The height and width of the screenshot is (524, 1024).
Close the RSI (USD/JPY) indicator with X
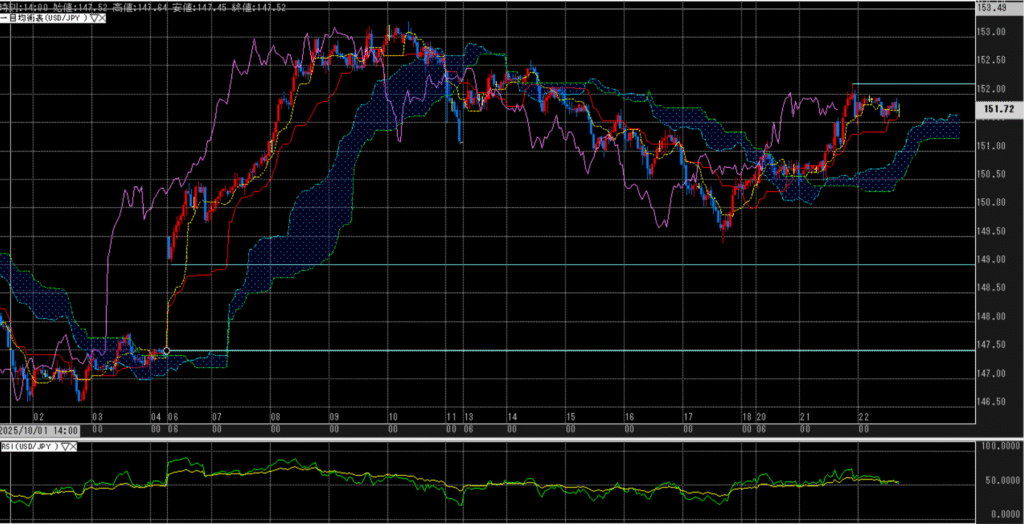point(75,446)
